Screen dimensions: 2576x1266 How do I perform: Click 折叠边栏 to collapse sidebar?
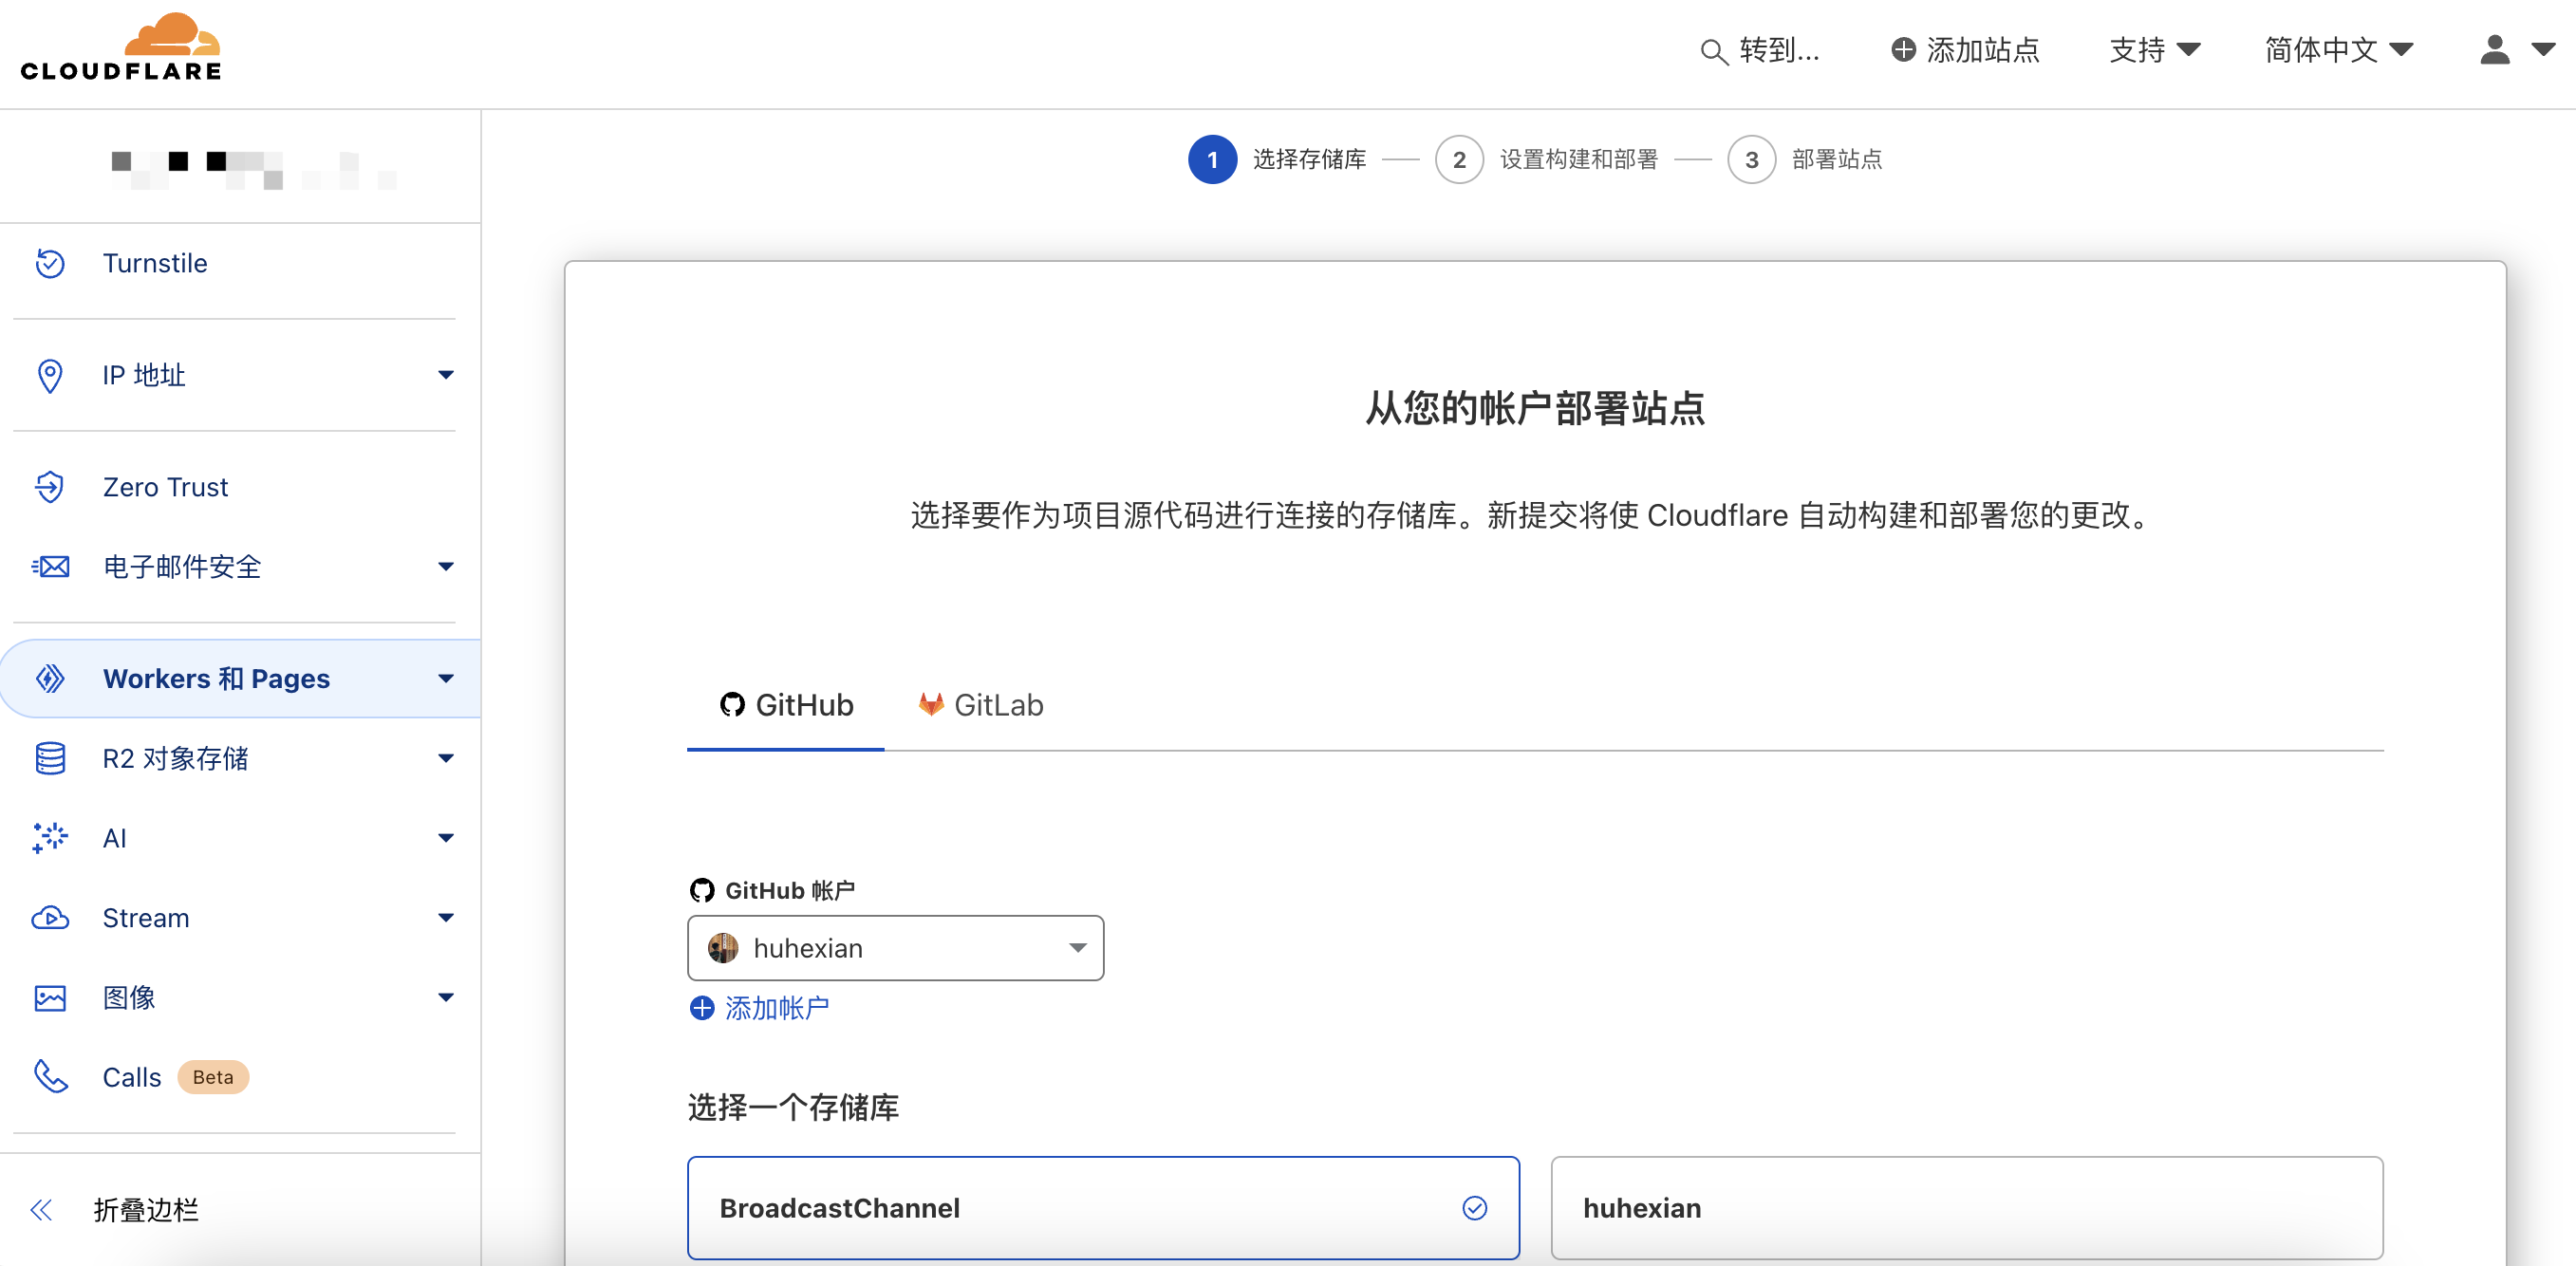(x=146, y=1210)
